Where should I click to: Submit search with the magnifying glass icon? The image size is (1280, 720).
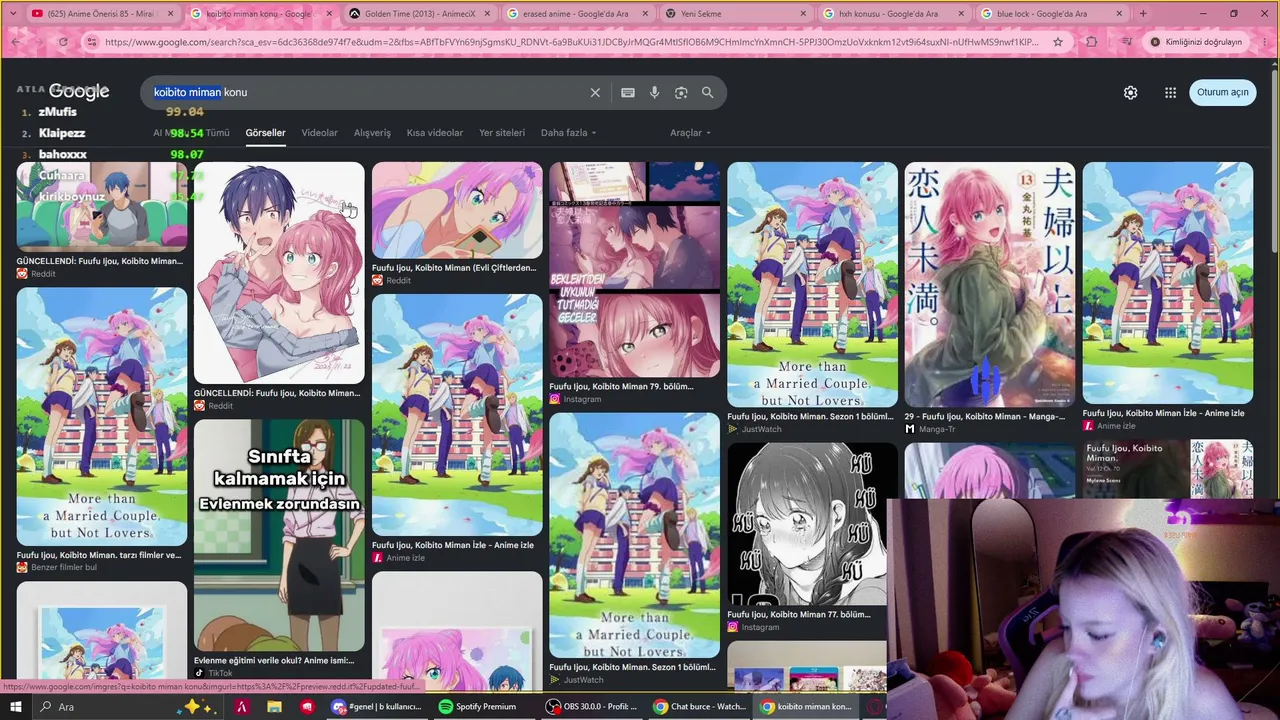(708, 92)
